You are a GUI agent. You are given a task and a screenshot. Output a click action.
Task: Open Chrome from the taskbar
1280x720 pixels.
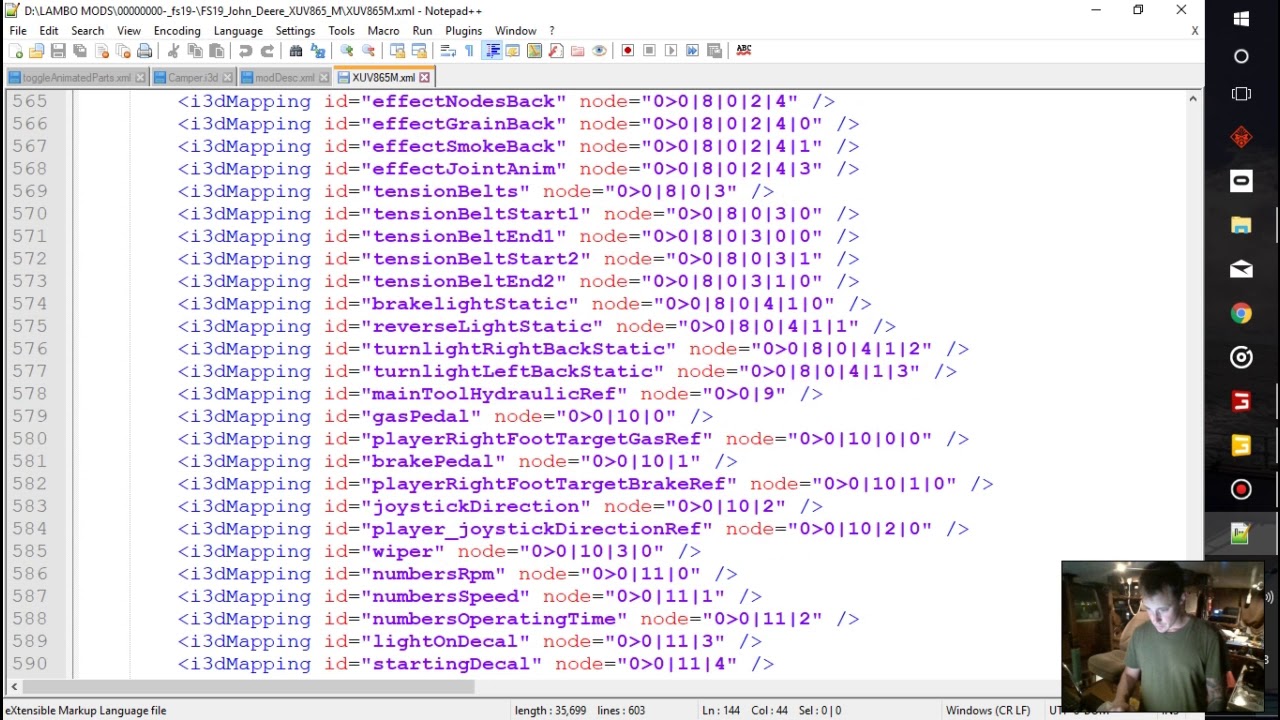tap(1241, 314)
